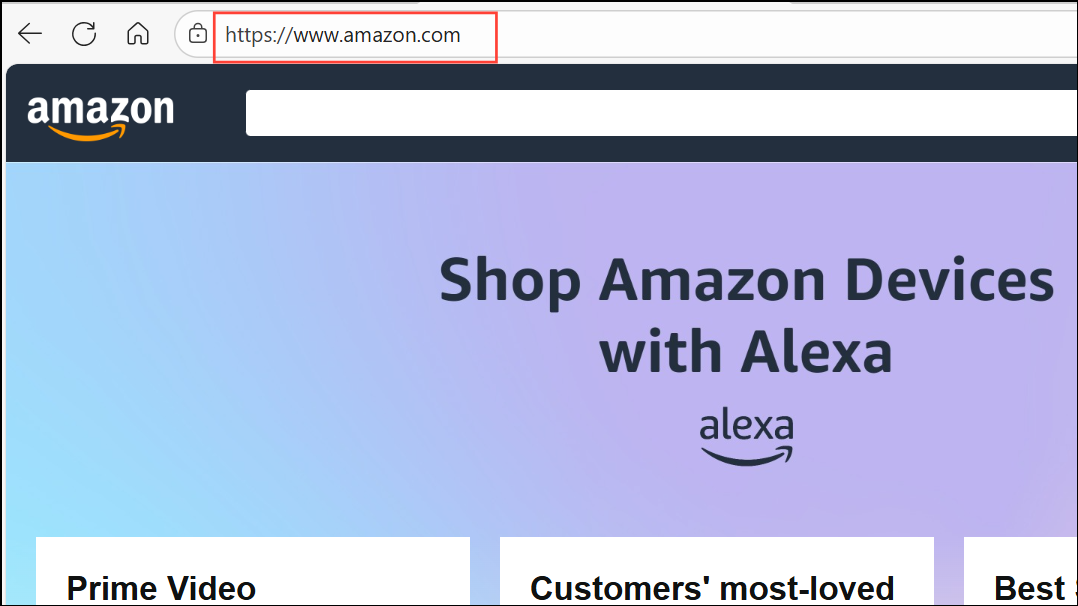1078x606 pixels.
Task: Go back using the browser back arrow
Action: pyautogui.click(x=30, y=33)
